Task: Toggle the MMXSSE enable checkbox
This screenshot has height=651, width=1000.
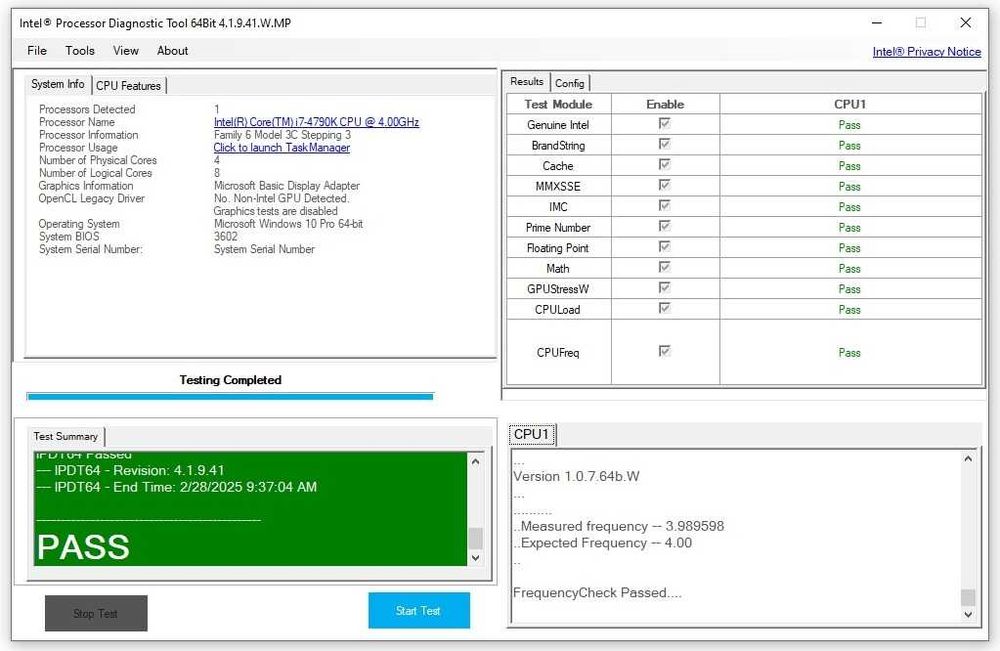Action: click(665, 185)
